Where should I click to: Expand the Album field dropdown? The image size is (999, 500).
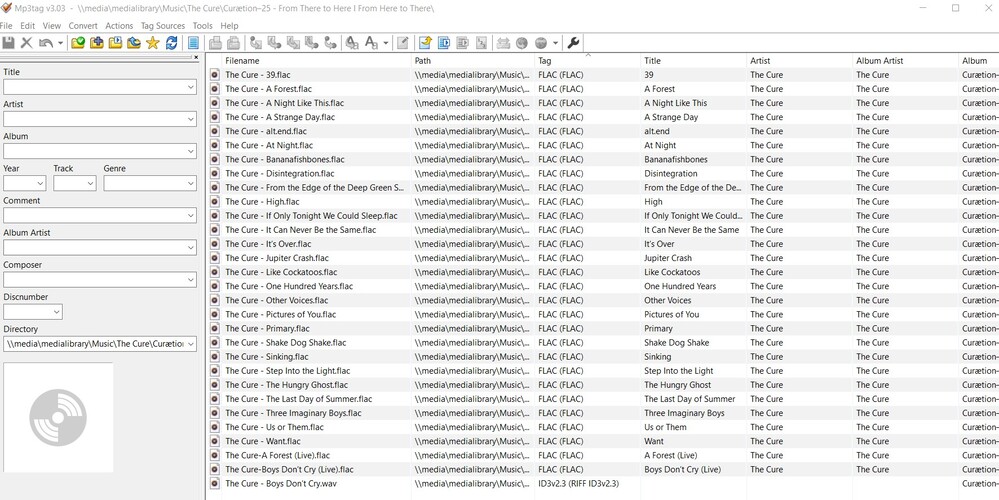coord(190,152)
